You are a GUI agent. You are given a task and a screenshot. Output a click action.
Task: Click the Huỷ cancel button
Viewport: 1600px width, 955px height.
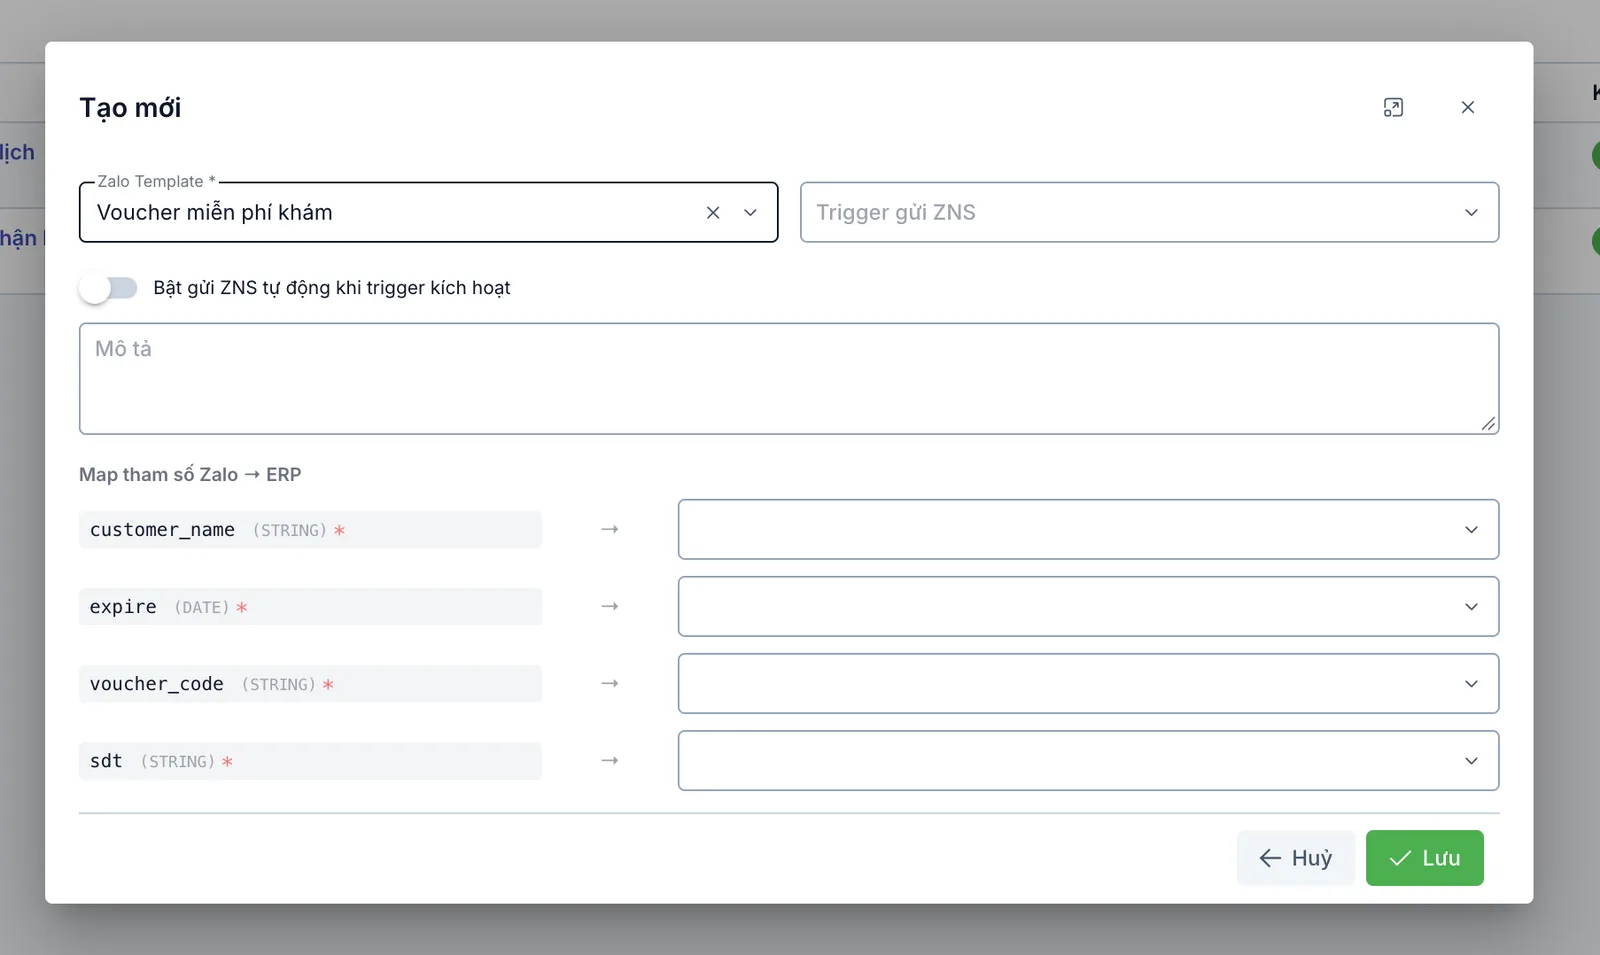(x=1296, y=858)
